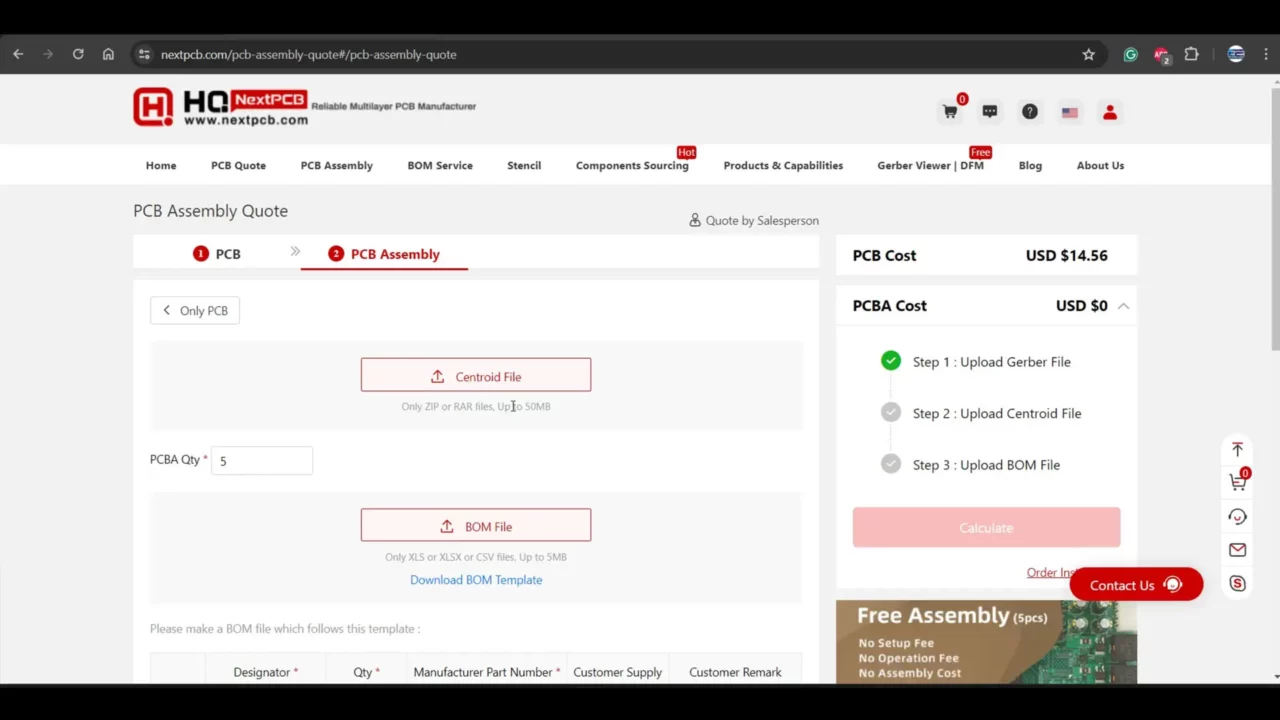
Task: Click Step 1 : Upload Gerber File
Action: [x=991, y=362]
